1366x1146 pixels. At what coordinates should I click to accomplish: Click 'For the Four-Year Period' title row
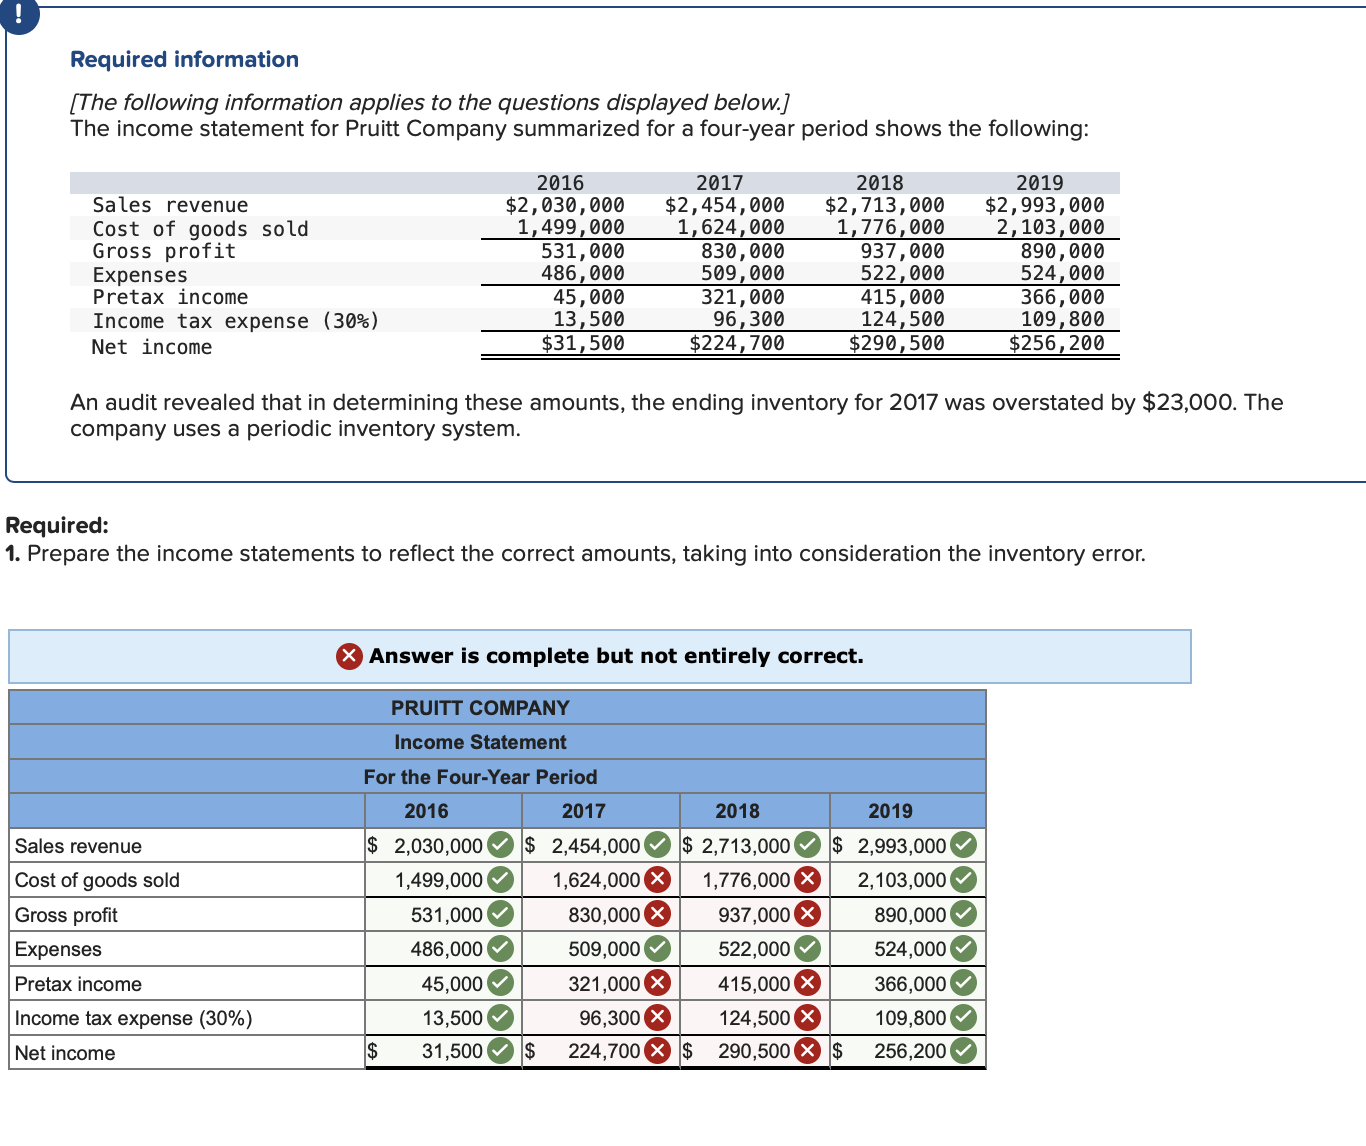[x=480, y=777]
